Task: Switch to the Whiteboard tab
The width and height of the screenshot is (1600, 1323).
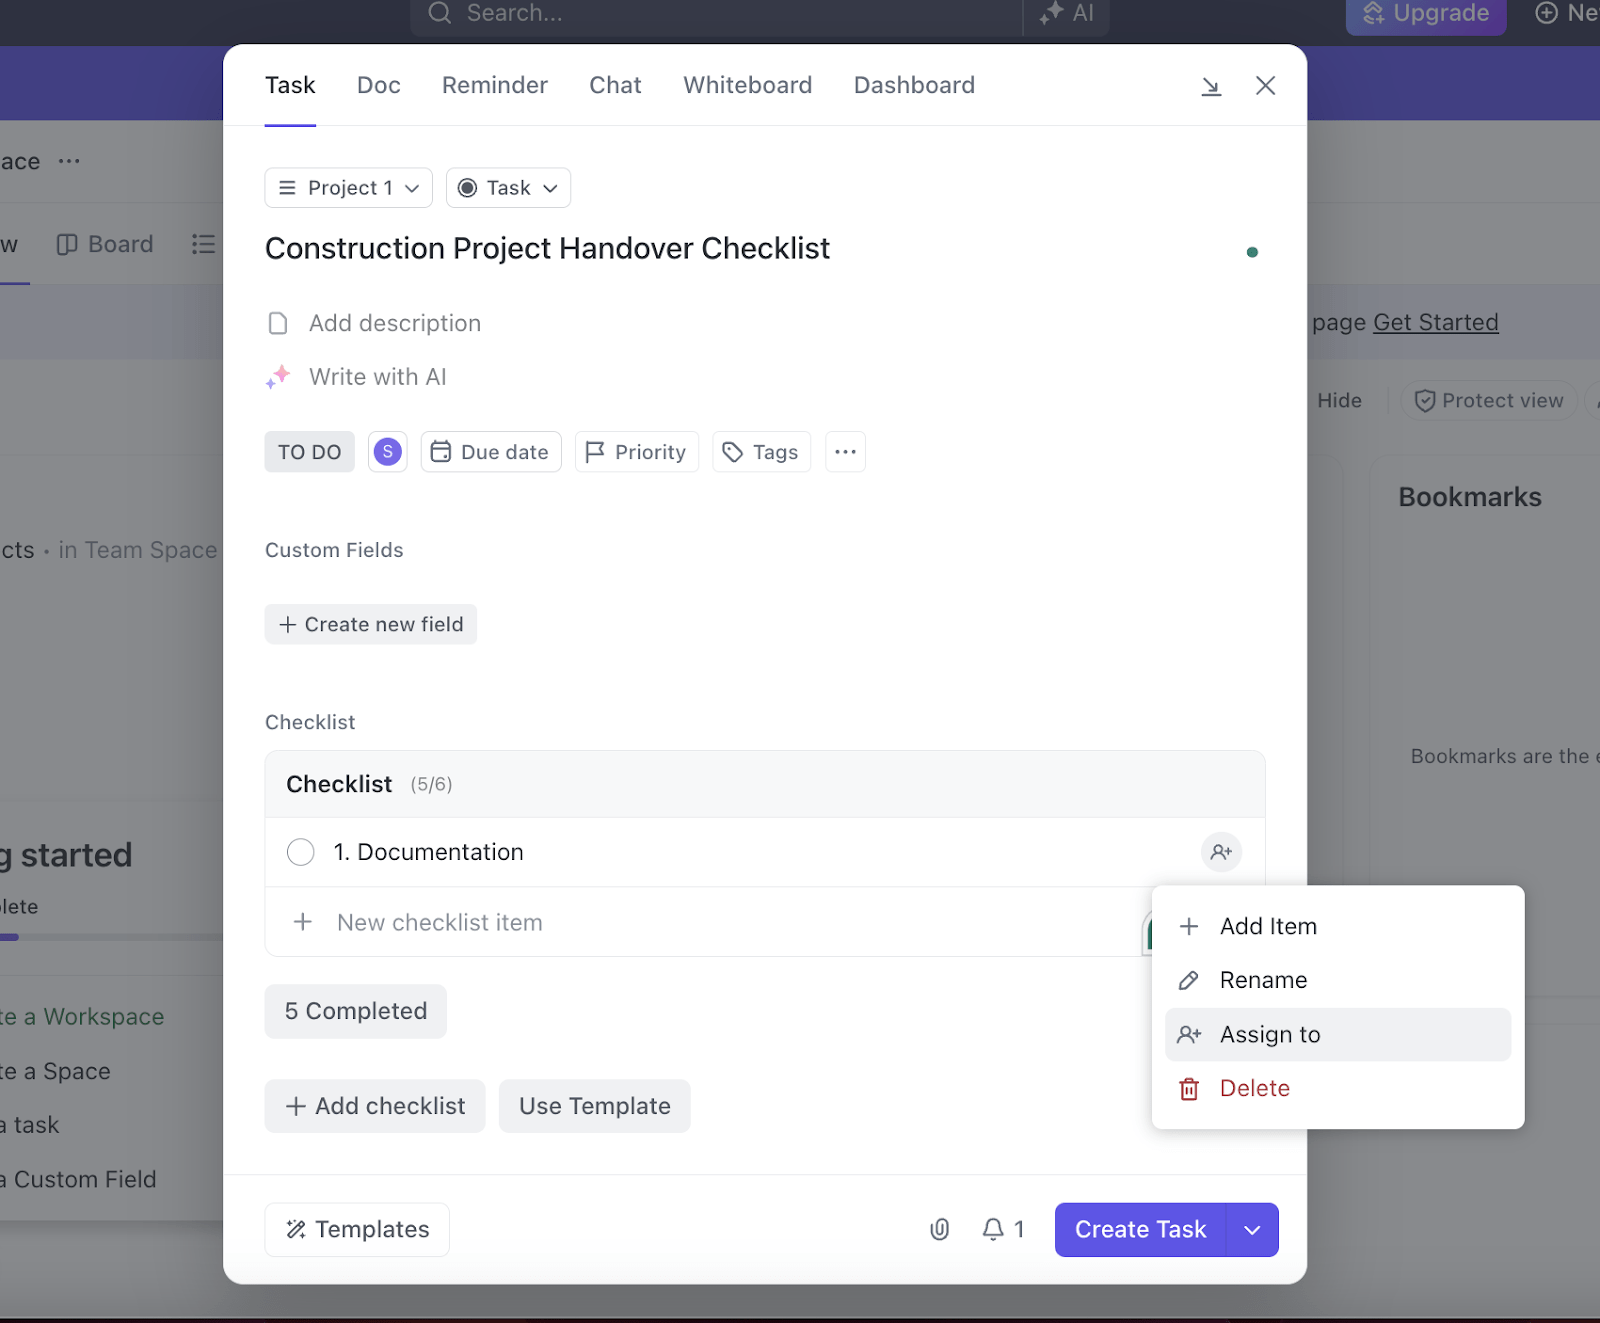Action: [x=747, y=85]
